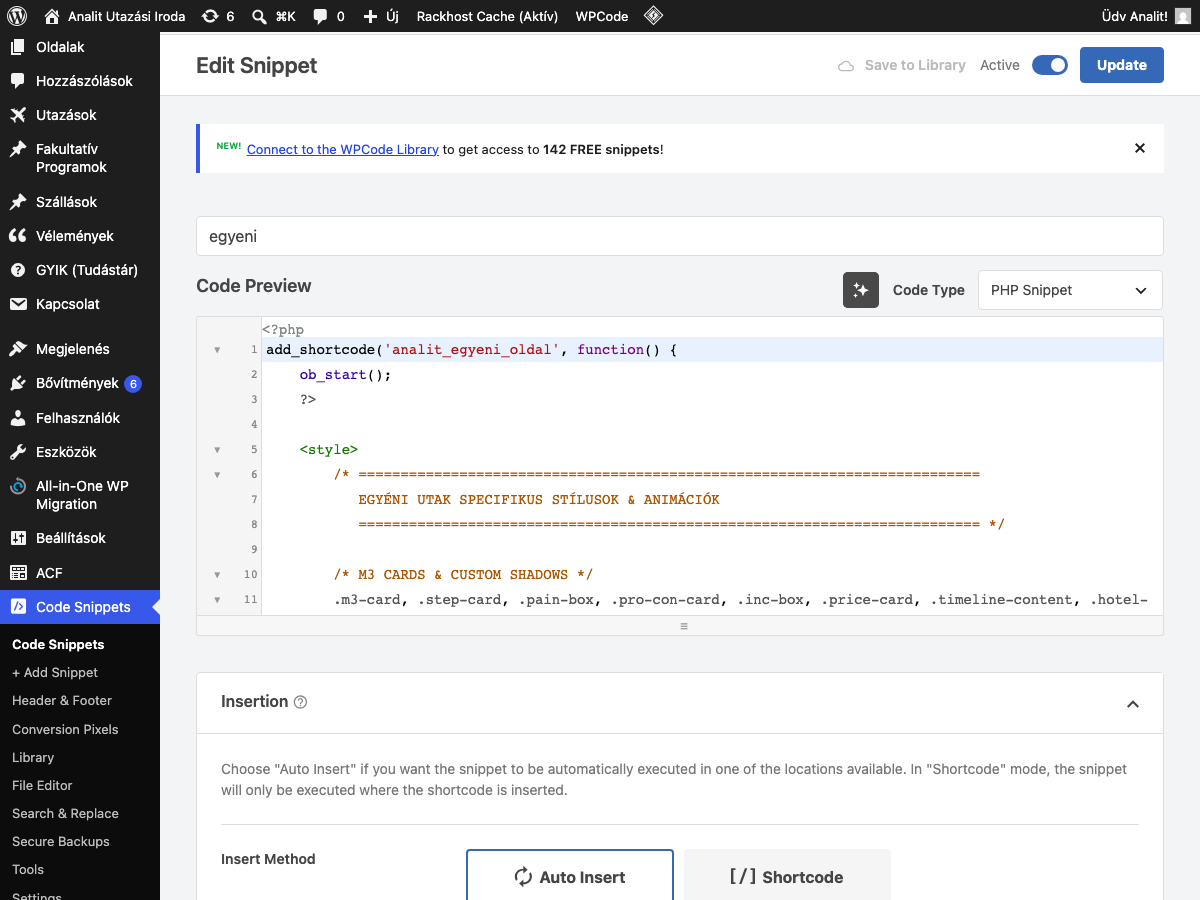Viewport: 1200px width, 900px height.
Task: Open Secure Backups submenu
Action: (60, 841)
